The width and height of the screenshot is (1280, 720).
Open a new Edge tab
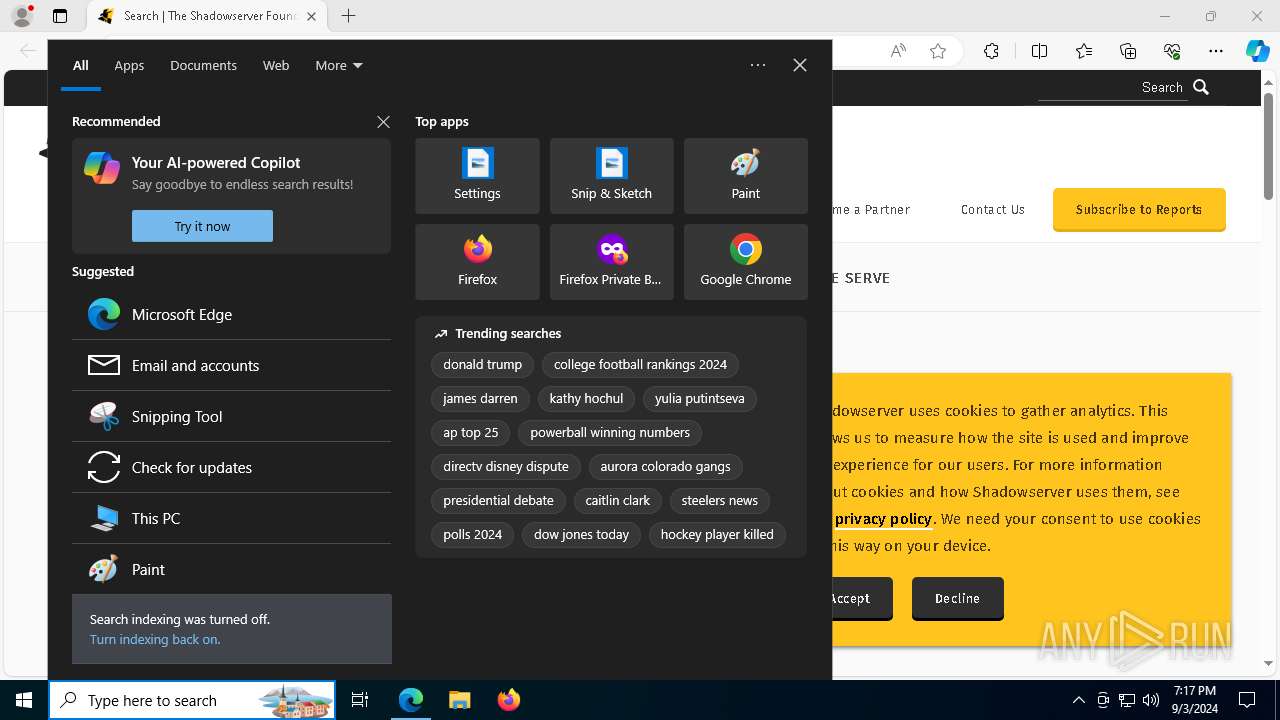coord(348,16)
